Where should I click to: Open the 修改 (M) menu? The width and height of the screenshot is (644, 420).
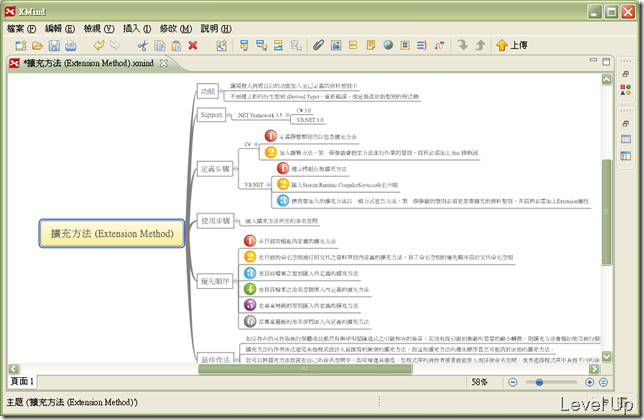(x=176, y=28)
